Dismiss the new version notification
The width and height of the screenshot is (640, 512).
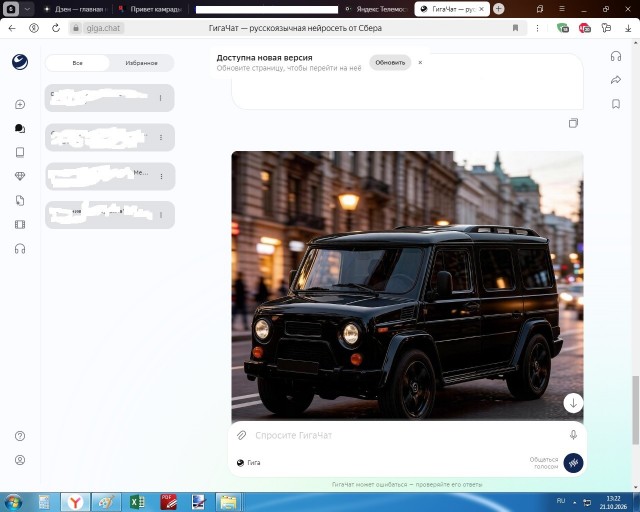point(420,62)
